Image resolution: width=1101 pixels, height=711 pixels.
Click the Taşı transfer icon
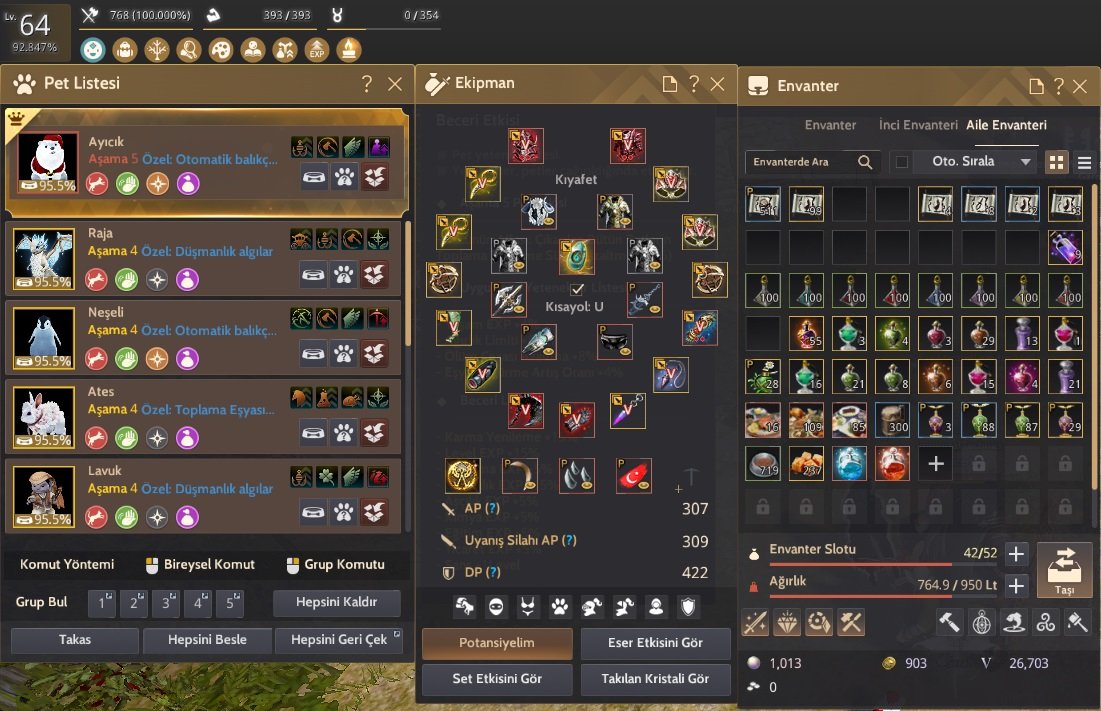point(1064,570)
